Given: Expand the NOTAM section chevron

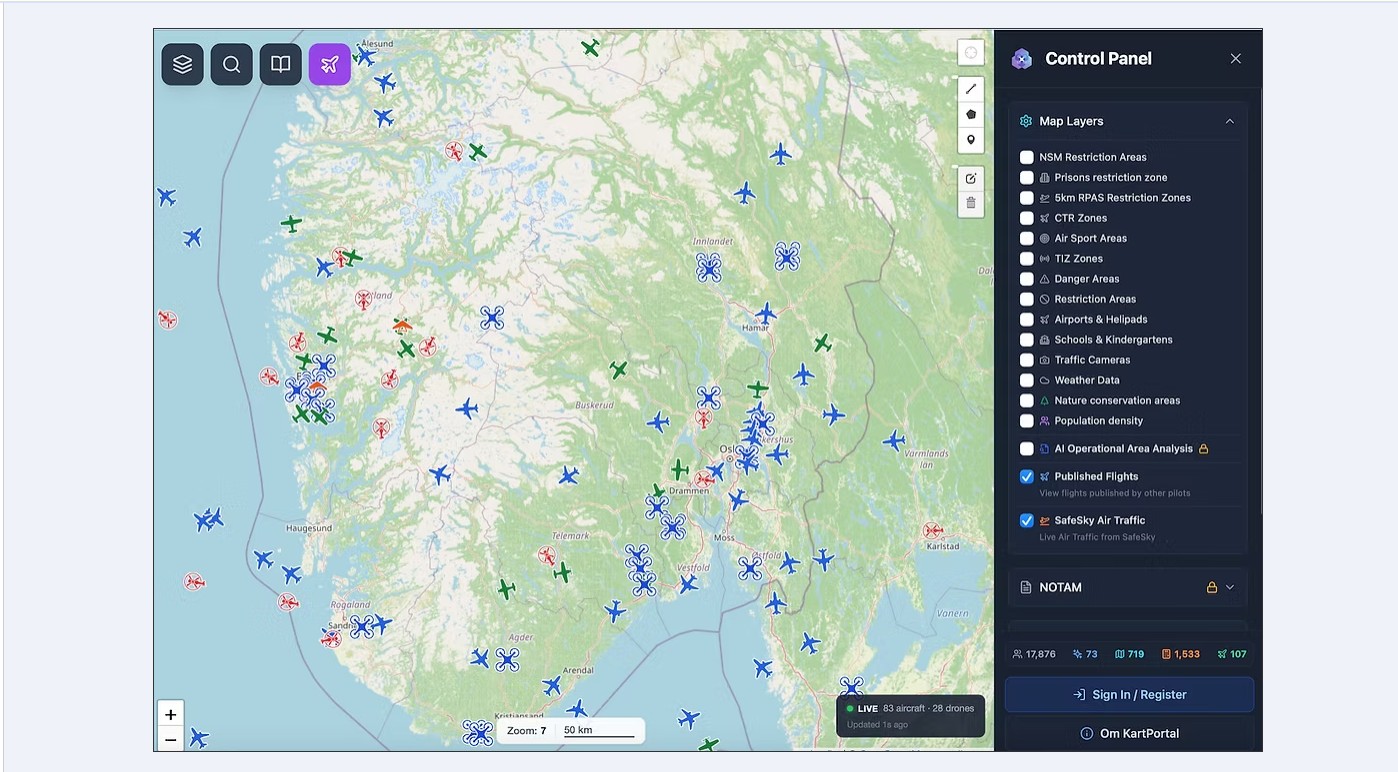Looking at the screenshot, I should pyautogui.click(x=1230, y=587).
